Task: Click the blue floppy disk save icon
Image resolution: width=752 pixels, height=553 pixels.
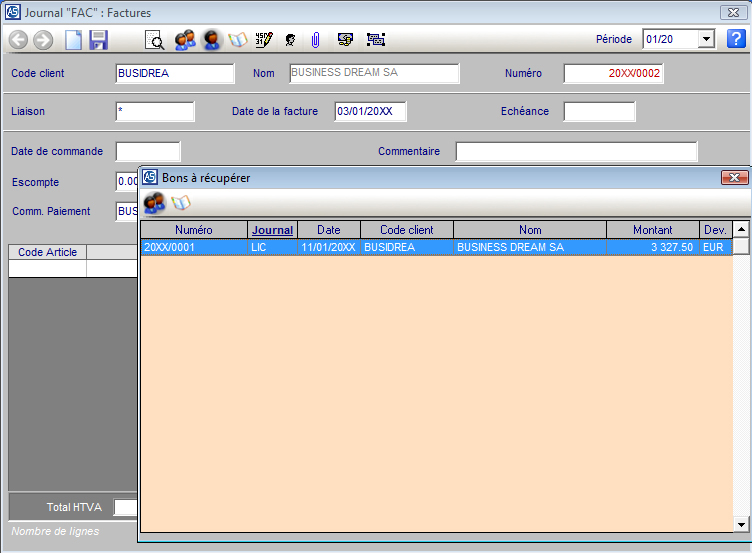Action: [98, 40]
